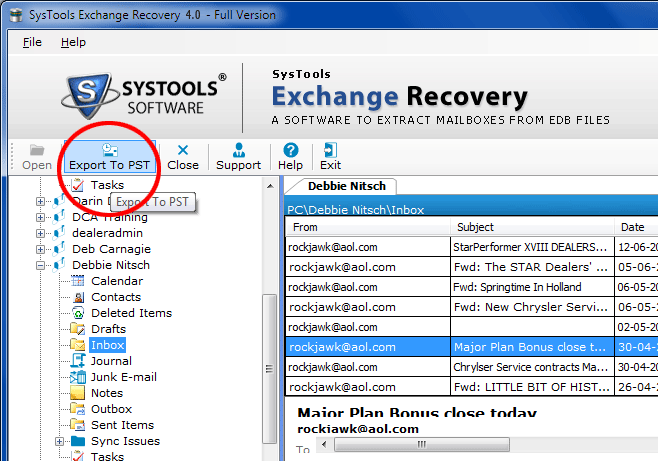Expand the DCA Training mailbox node
Screen dimensions: 658x461
click(41, 217)
